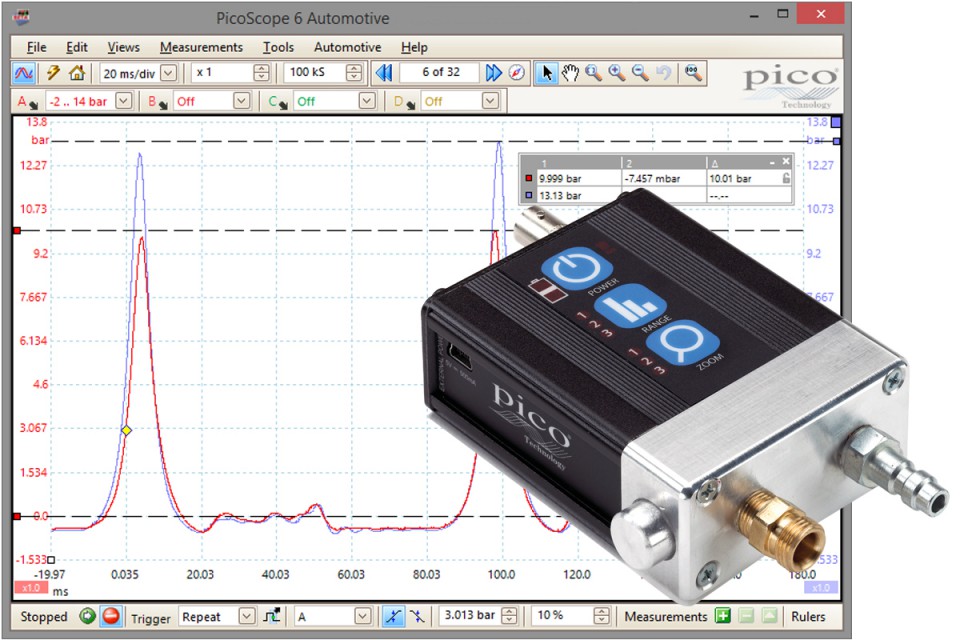
Task: Open the Measurements menu
Action: [201, 47]
